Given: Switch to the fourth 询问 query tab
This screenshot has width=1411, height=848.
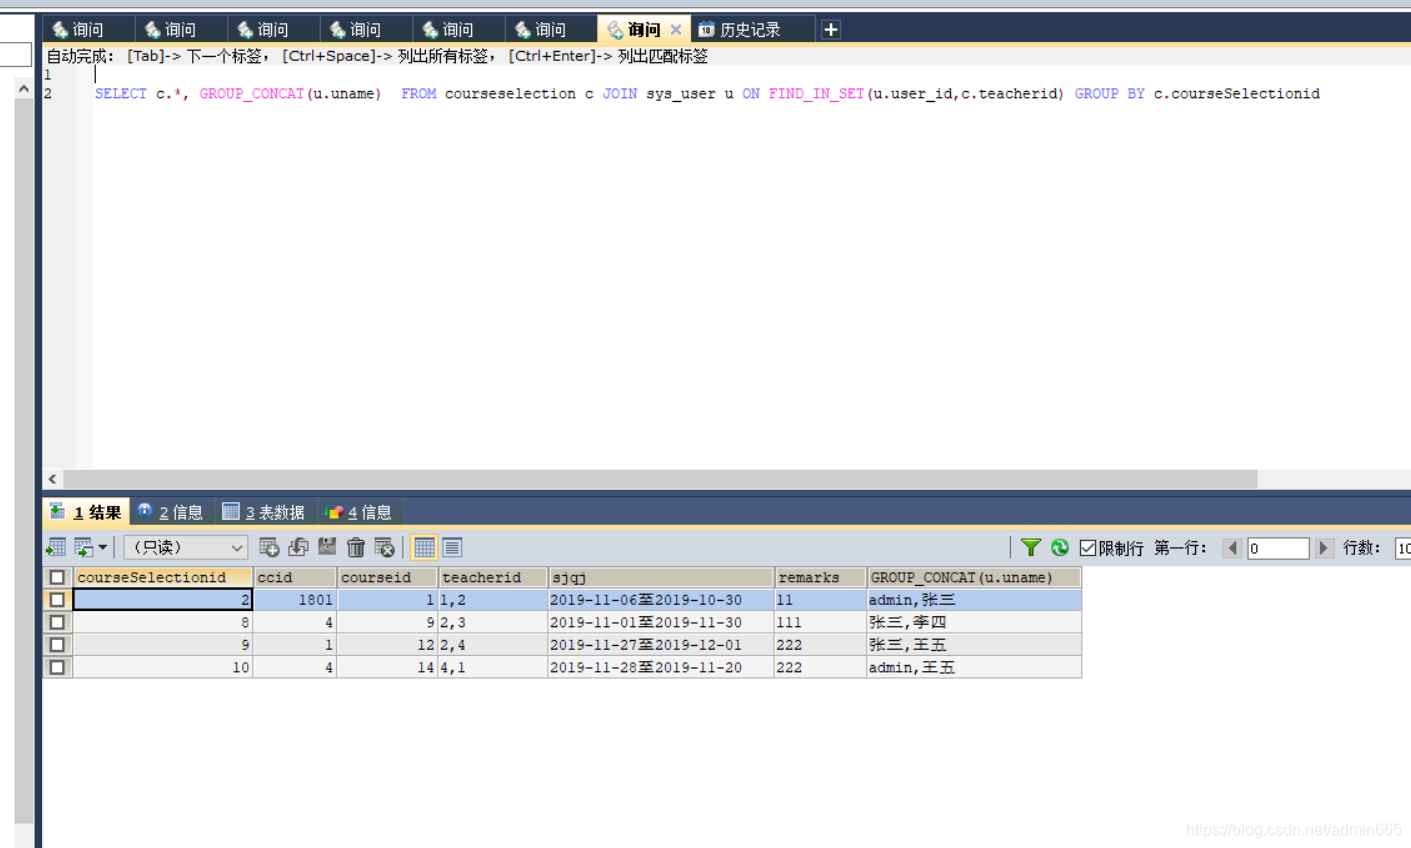Looking at the screenshot, I should point(365,30).
